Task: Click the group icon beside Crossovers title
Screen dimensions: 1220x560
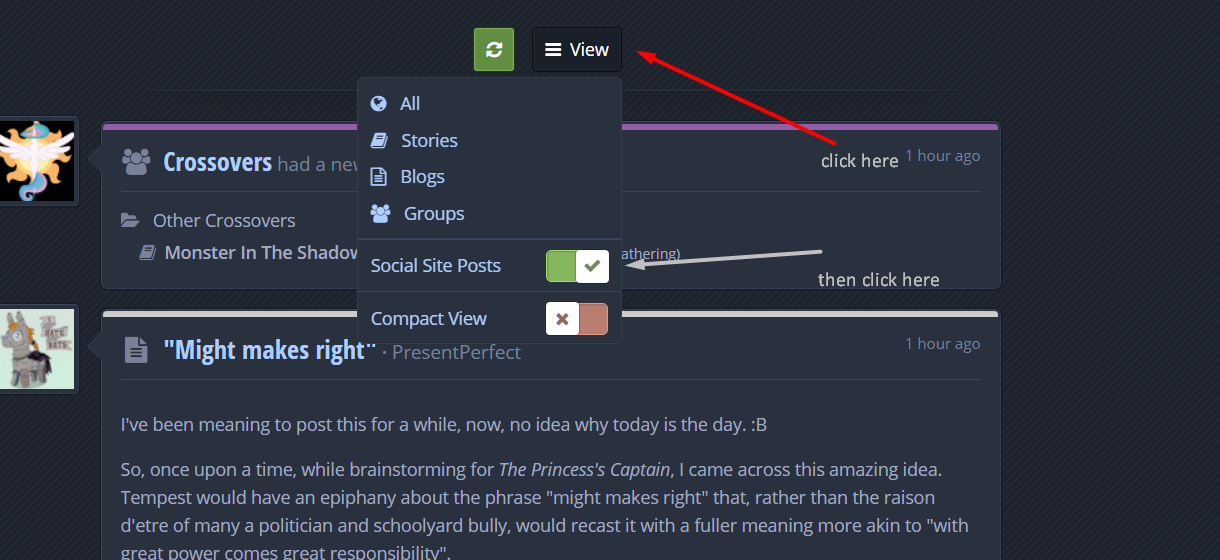Action: 136,161
